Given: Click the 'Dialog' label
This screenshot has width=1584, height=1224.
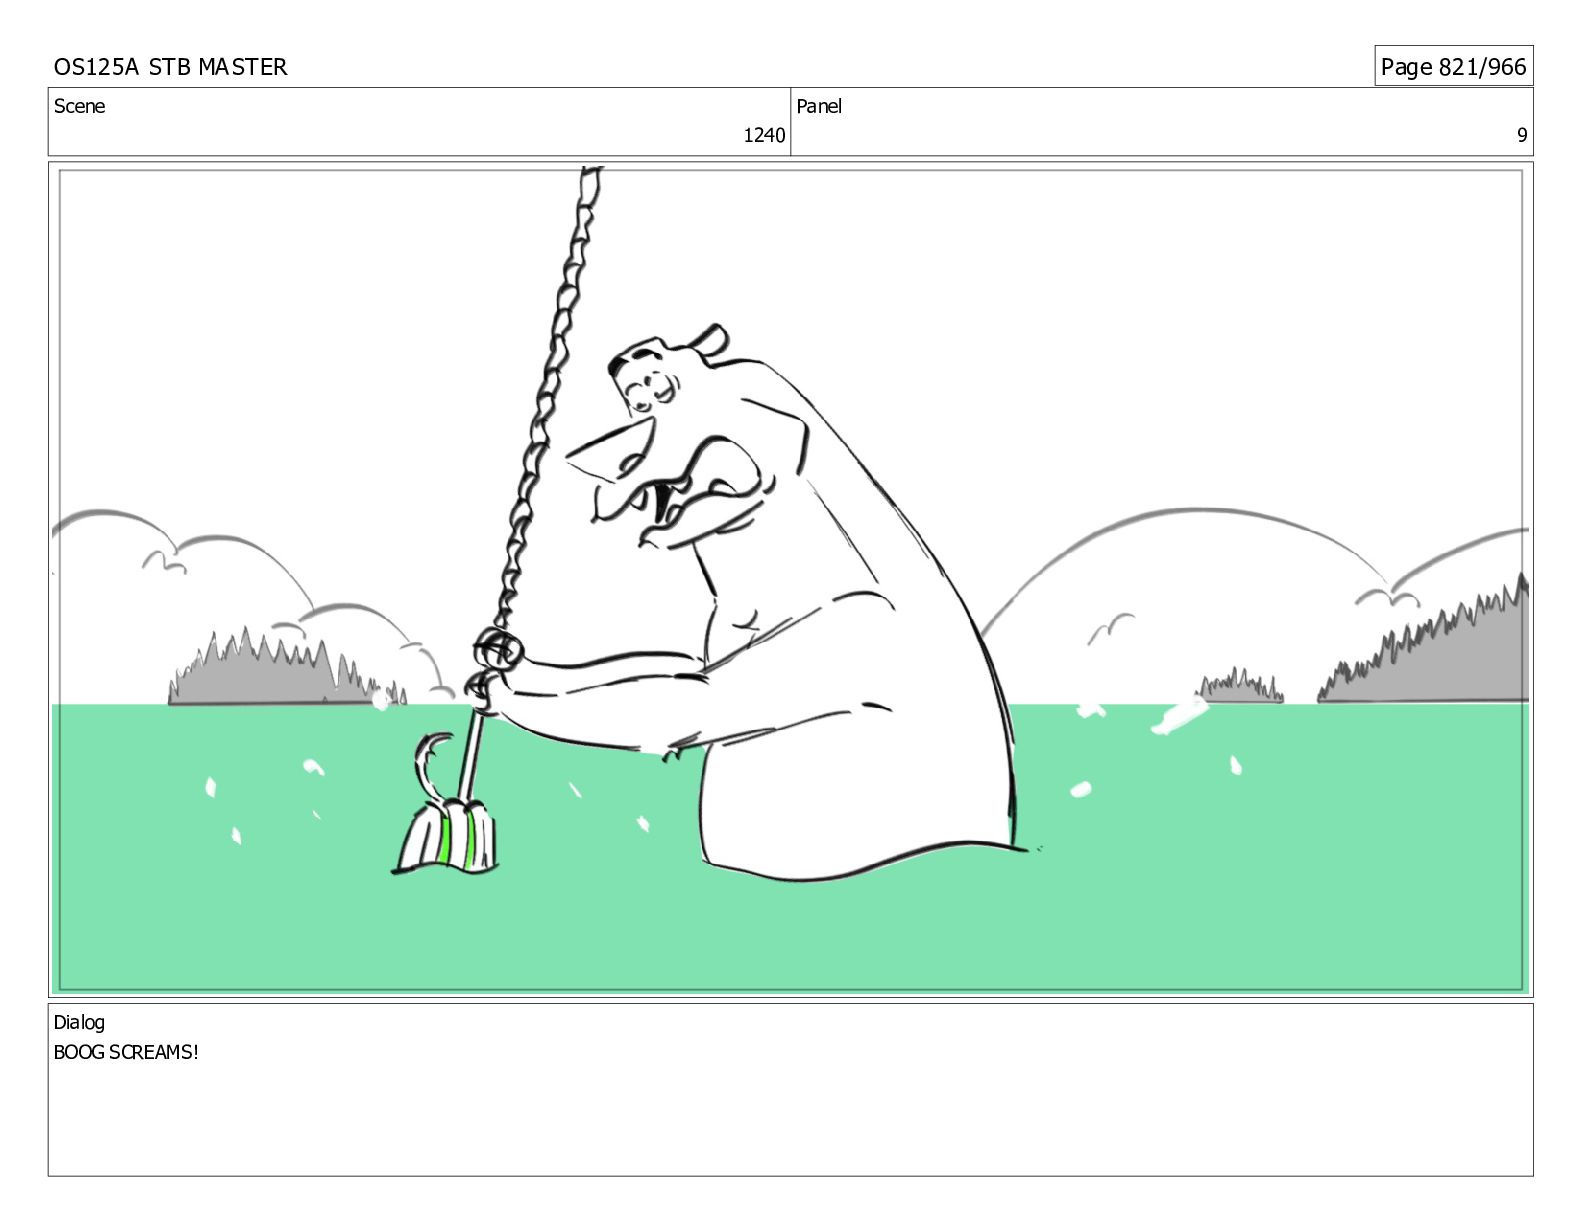Looking at the screenshot, I should [79, 1022].
